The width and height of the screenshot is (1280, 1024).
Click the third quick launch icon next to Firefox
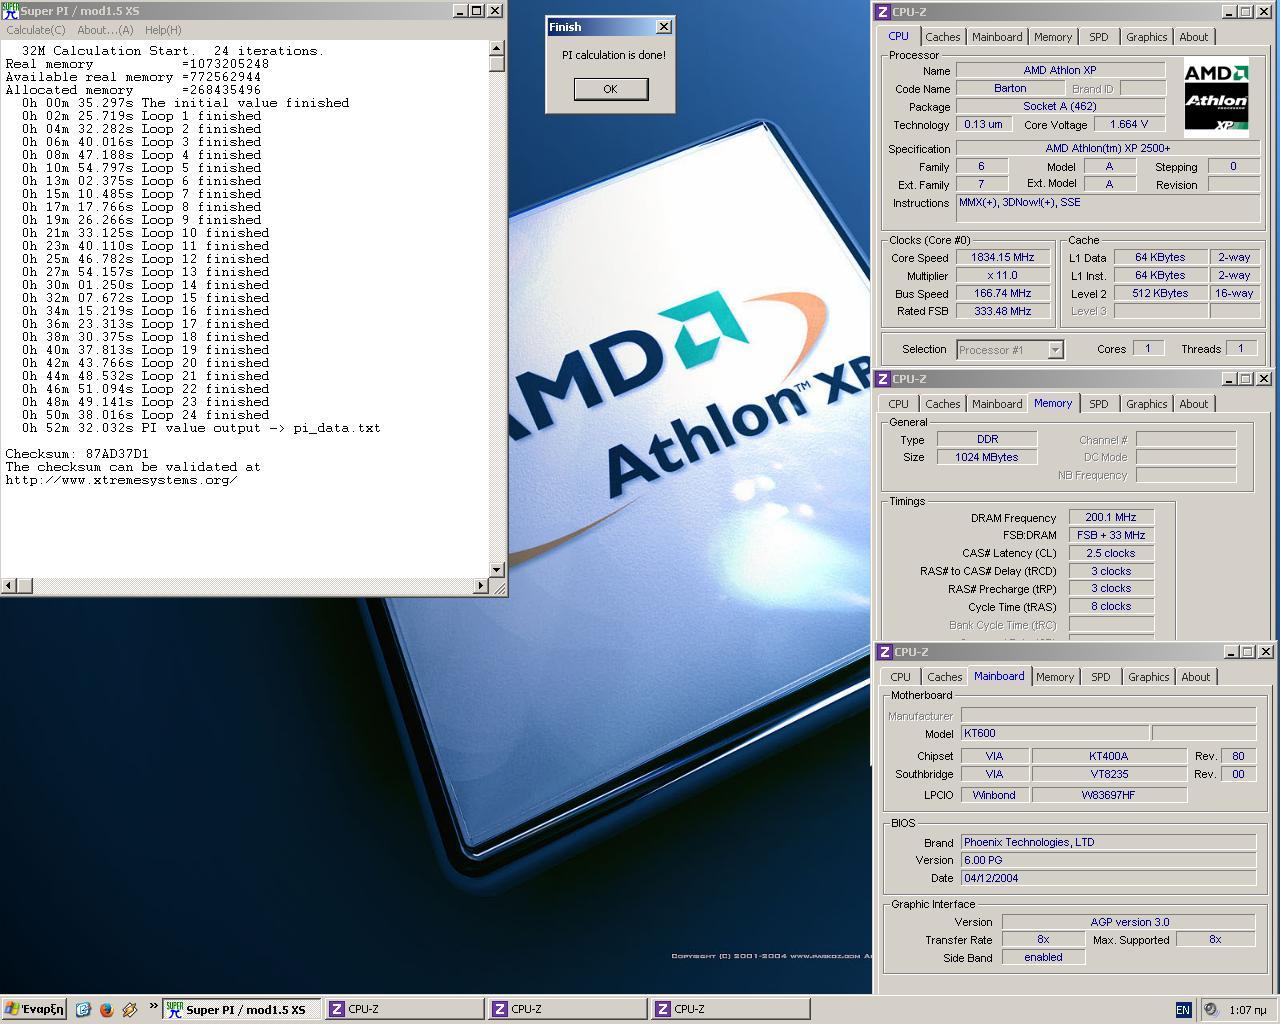pyautogui.click(x=129, y=1009)
